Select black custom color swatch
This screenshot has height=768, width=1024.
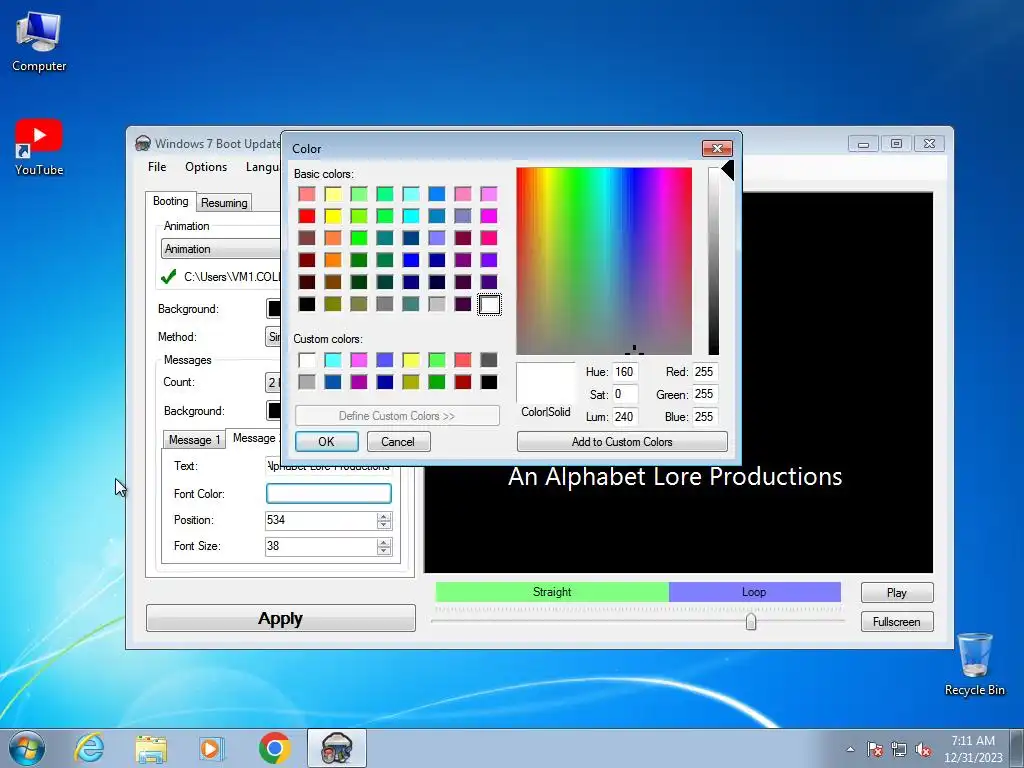[489, 382]
